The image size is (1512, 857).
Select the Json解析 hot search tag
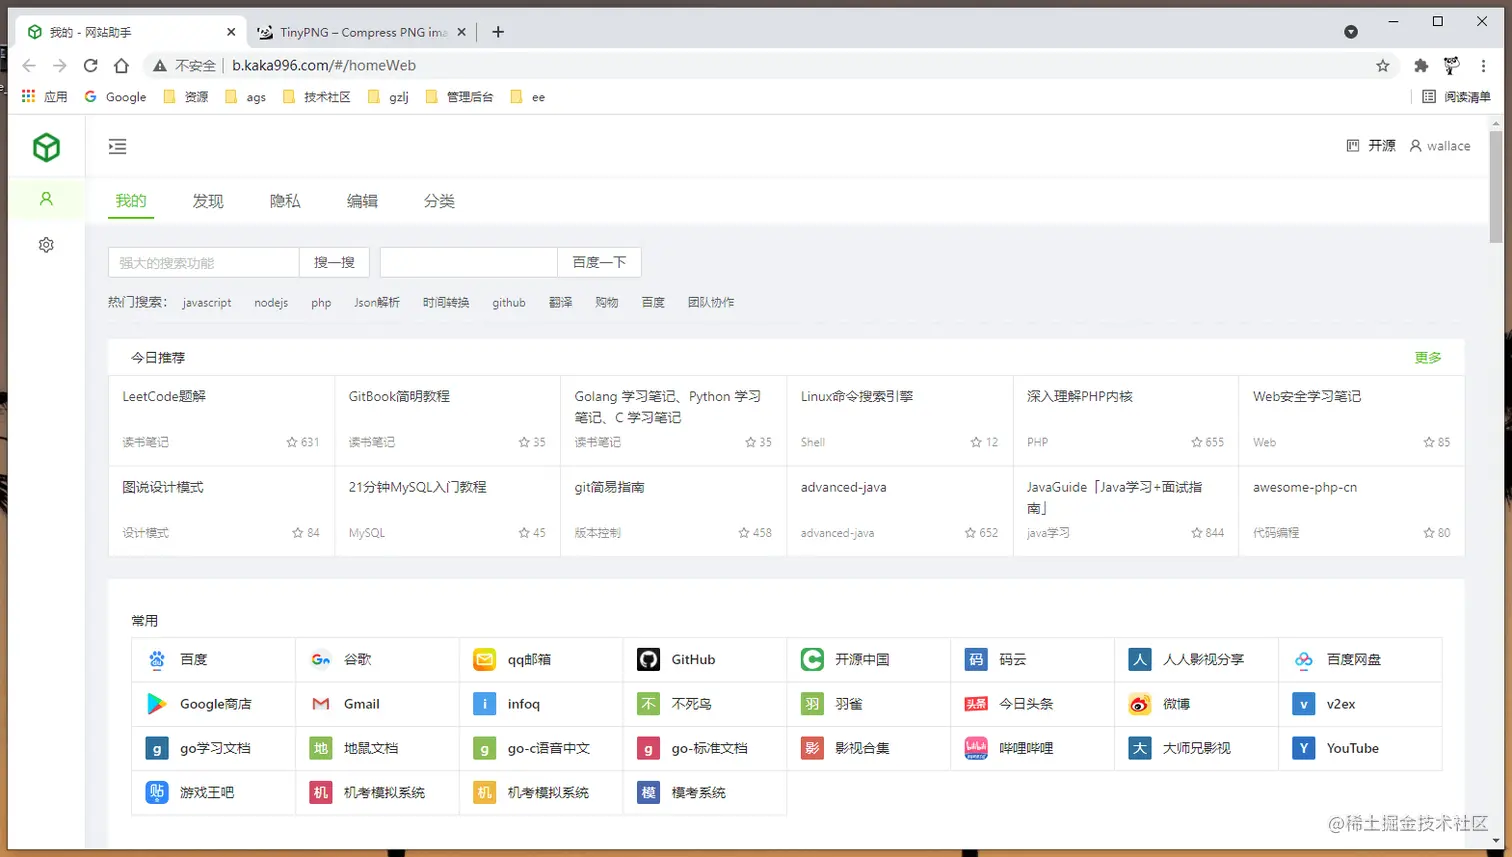377,302
